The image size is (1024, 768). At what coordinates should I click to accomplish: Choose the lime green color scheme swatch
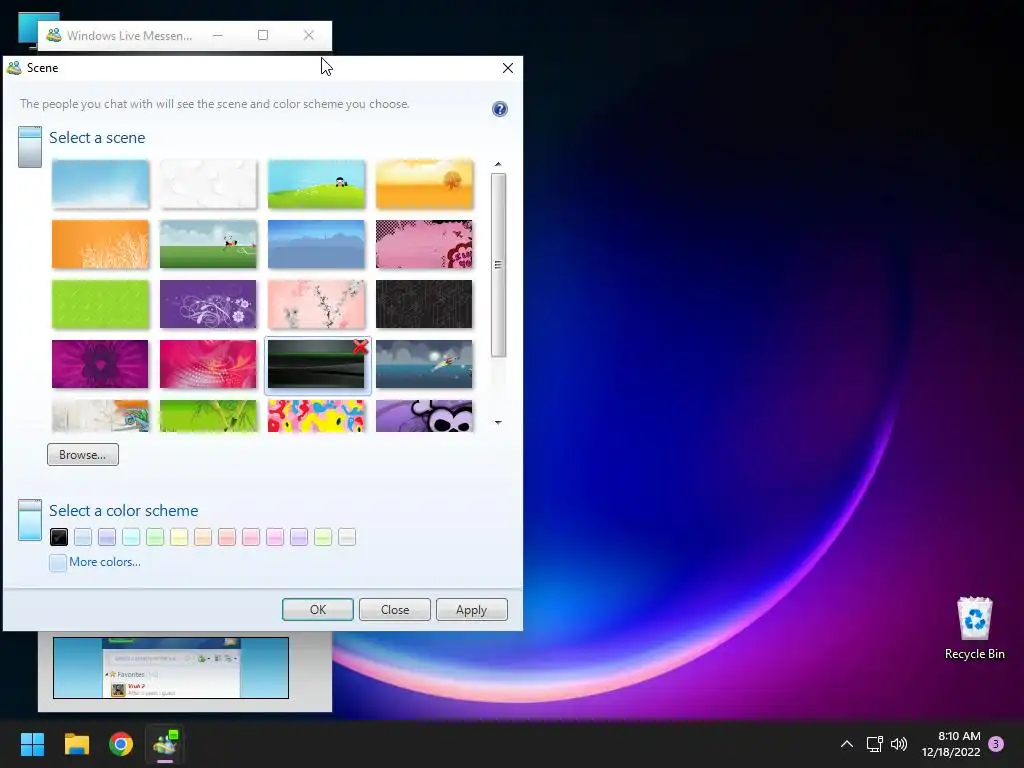323,537
